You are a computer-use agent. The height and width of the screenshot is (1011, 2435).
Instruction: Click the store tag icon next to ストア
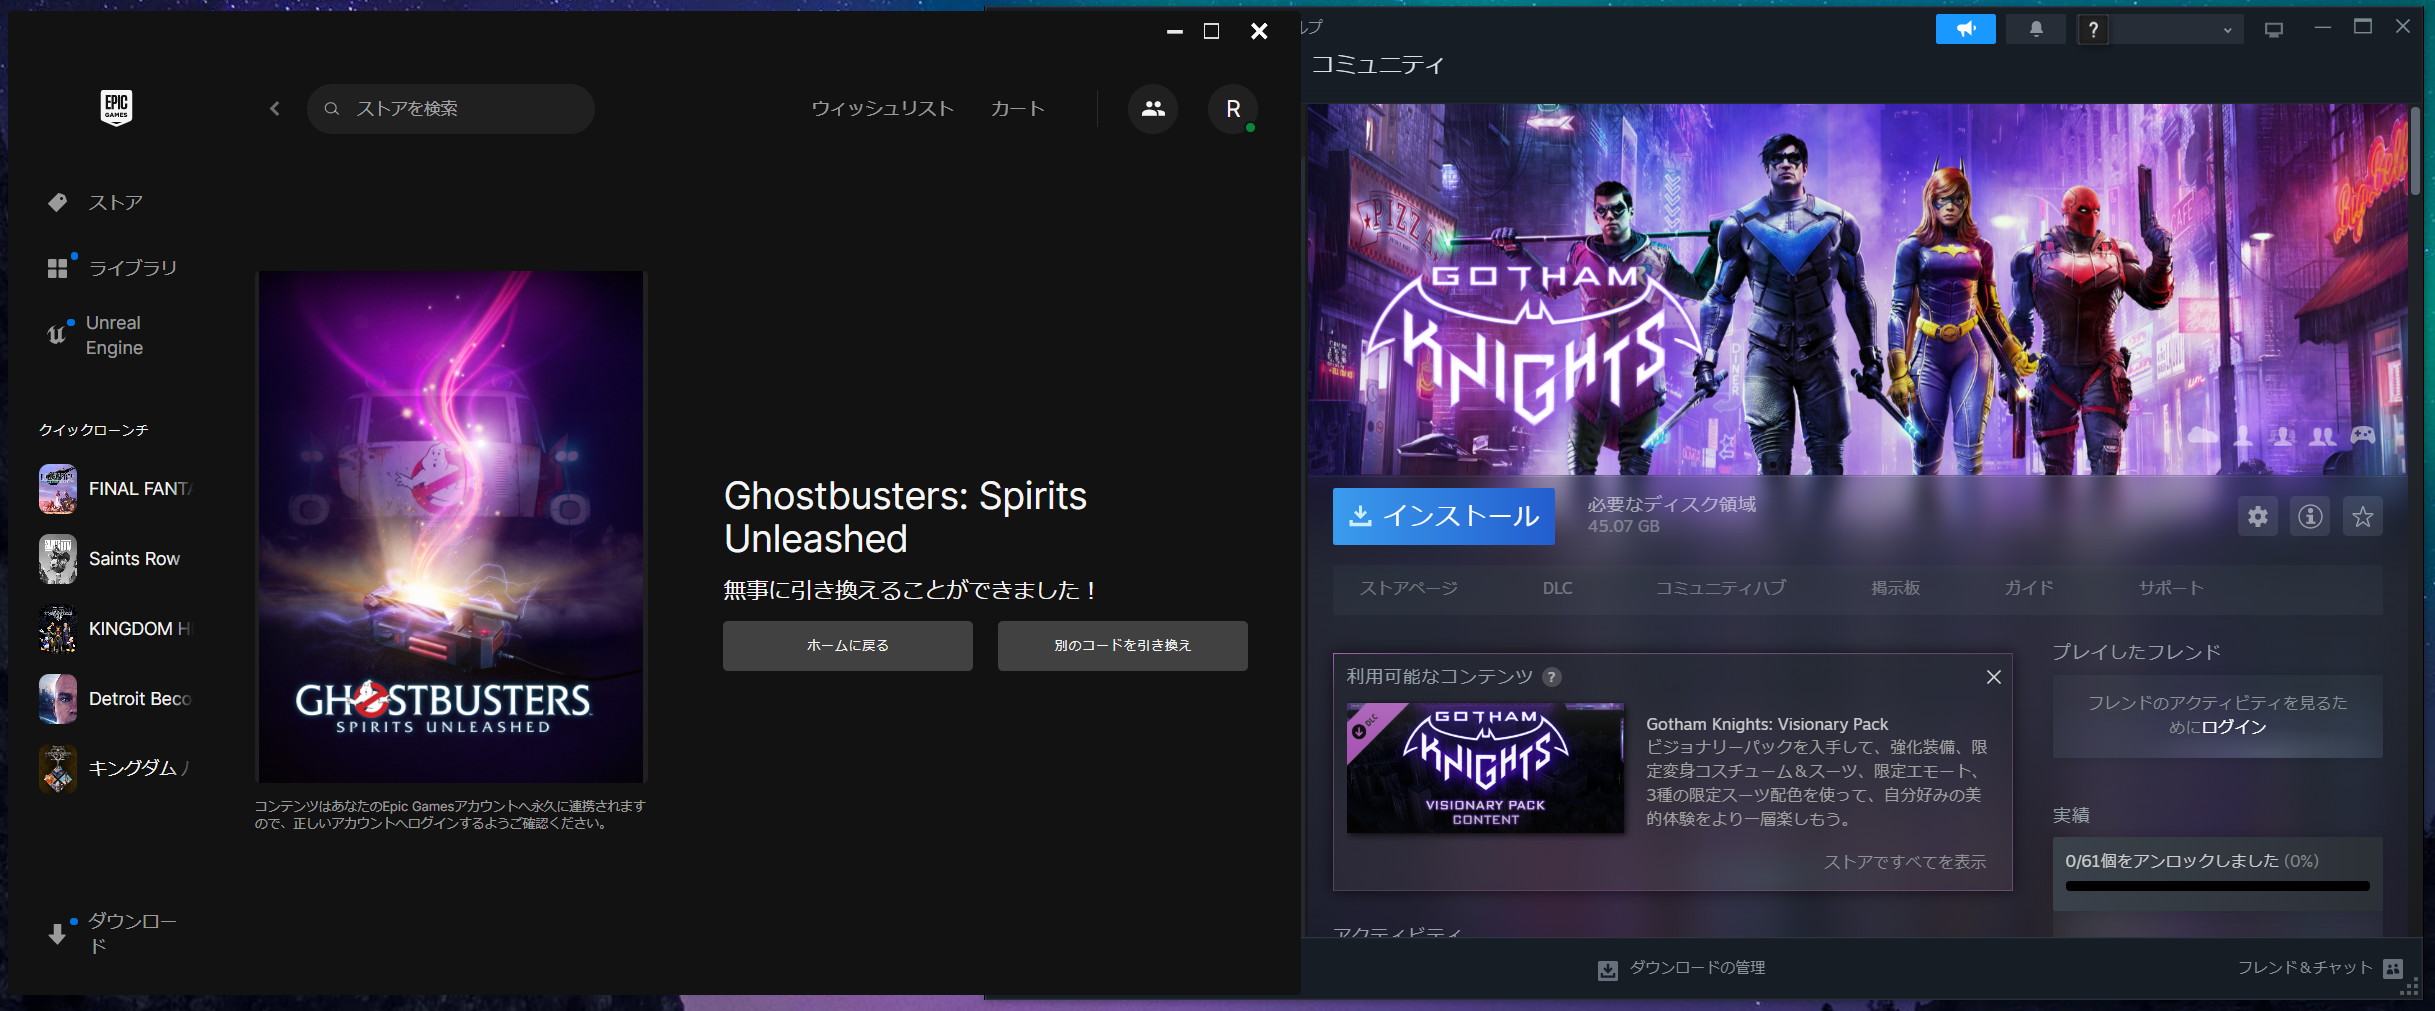pyautogui.click(x=58, y=203)
